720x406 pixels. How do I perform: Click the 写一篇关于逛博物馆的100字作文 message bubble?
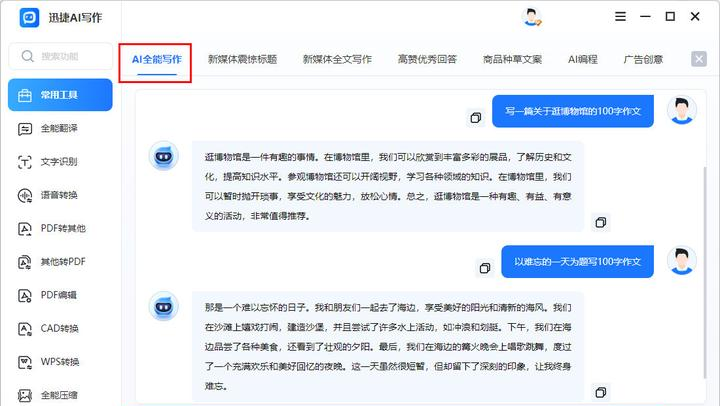573,111
